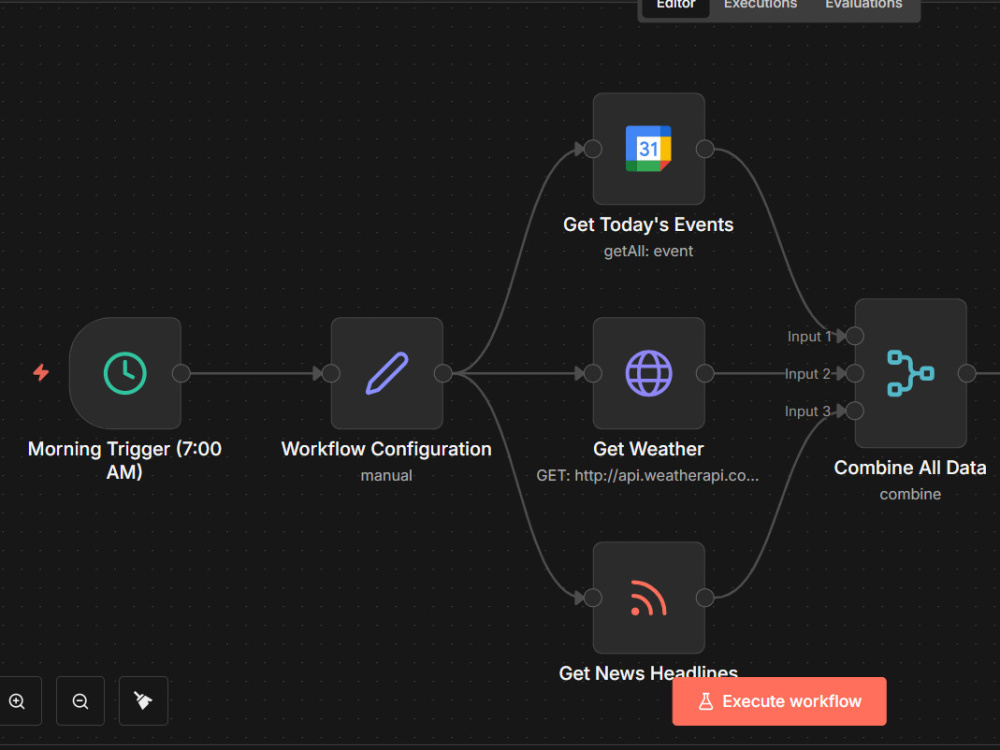Click the Execute workflow button

[x=779, y=701]
